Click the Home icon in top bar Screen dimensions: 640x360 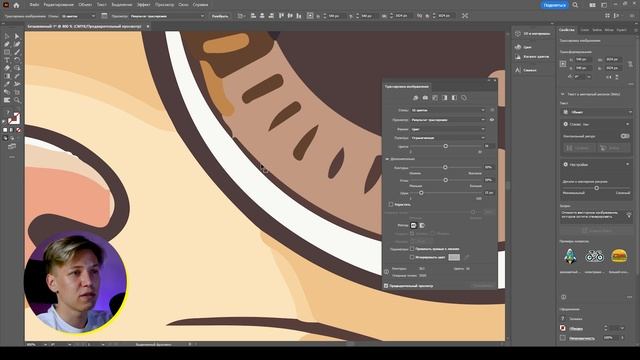pos(16,5)
